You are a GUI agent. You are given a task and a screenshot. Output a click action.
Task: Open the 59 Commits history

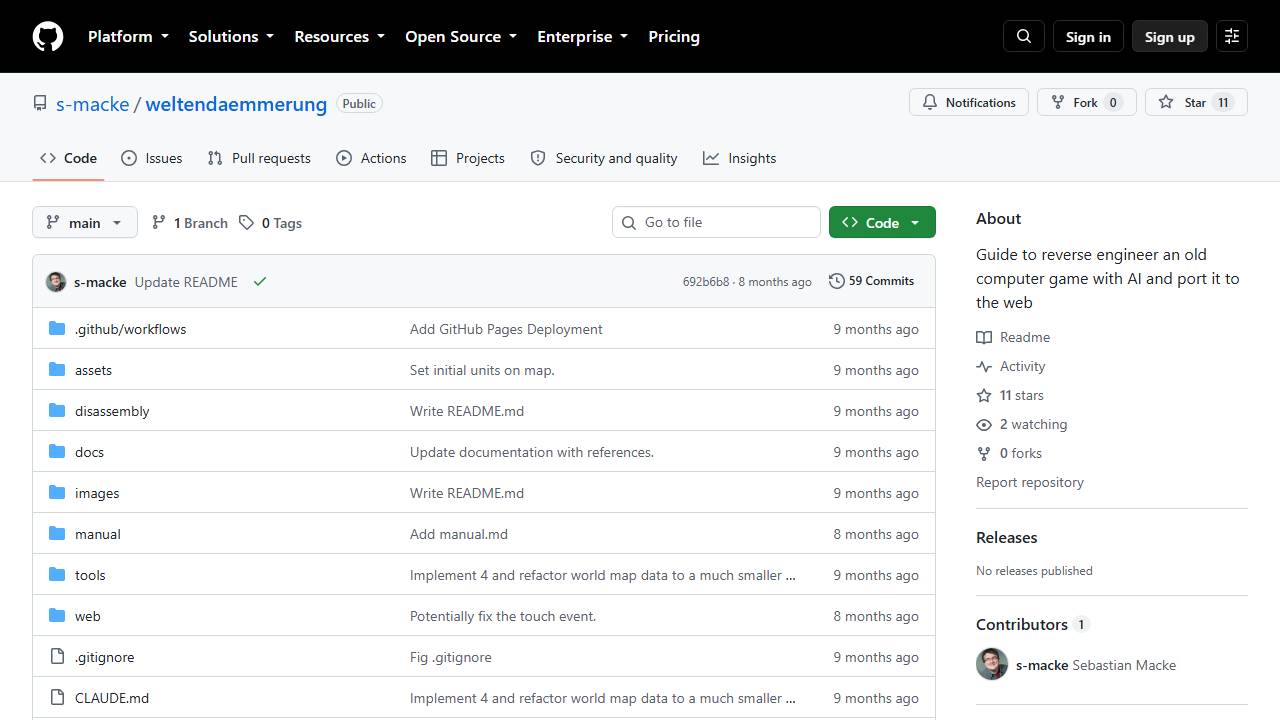click(x=872, y=281)
